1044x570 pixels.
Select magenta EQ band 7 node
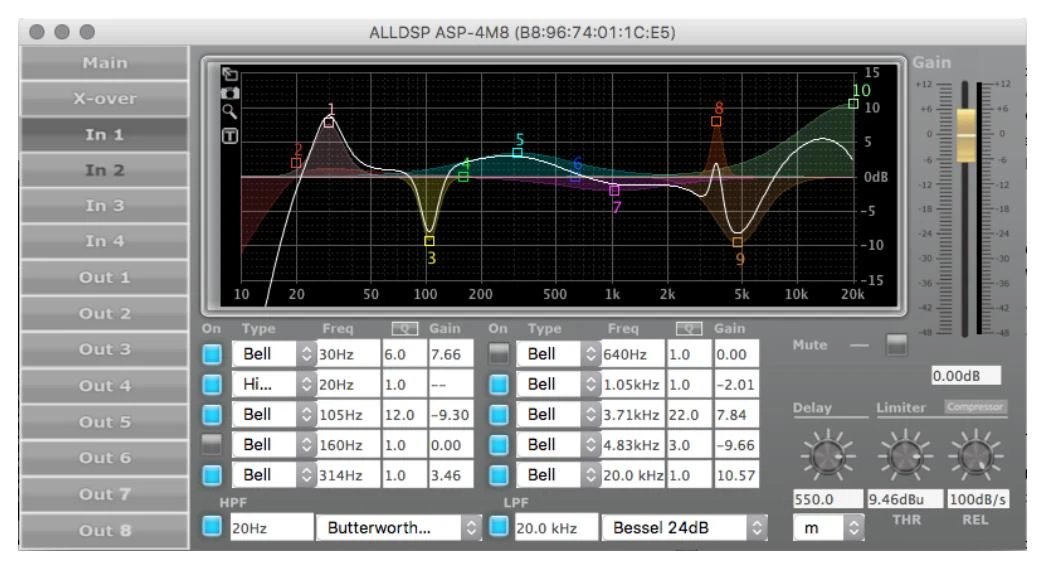[x=614, y=190]
